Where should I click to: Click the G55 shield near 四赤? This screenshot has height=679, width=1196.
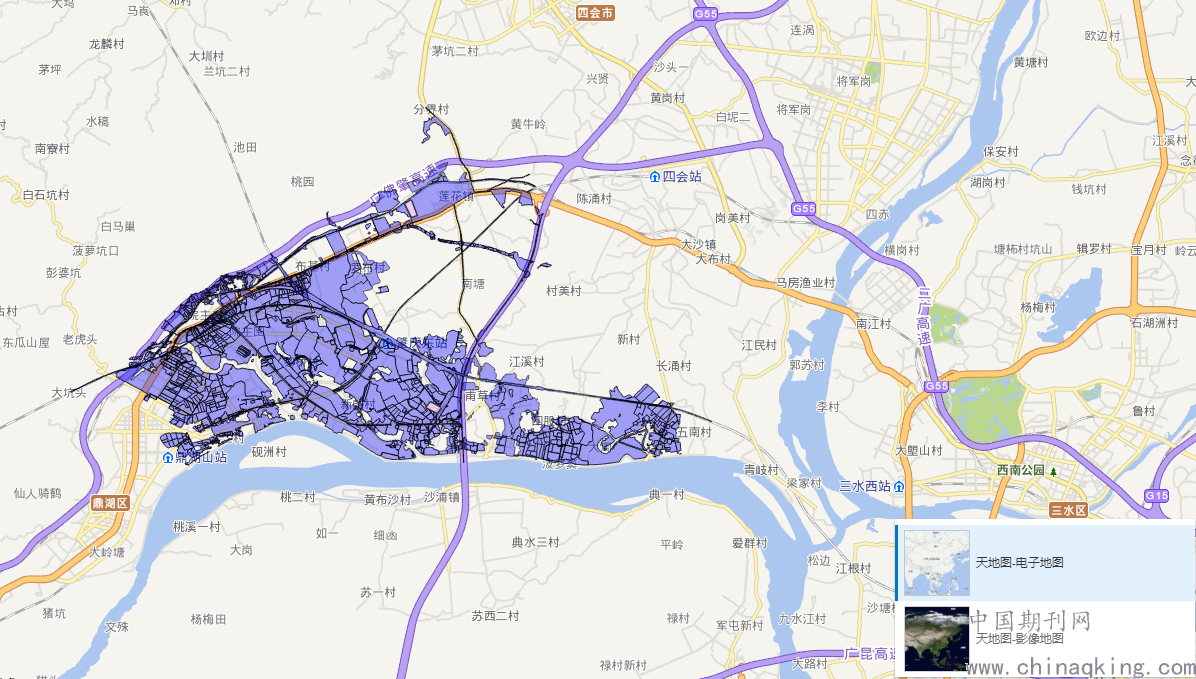803,208
